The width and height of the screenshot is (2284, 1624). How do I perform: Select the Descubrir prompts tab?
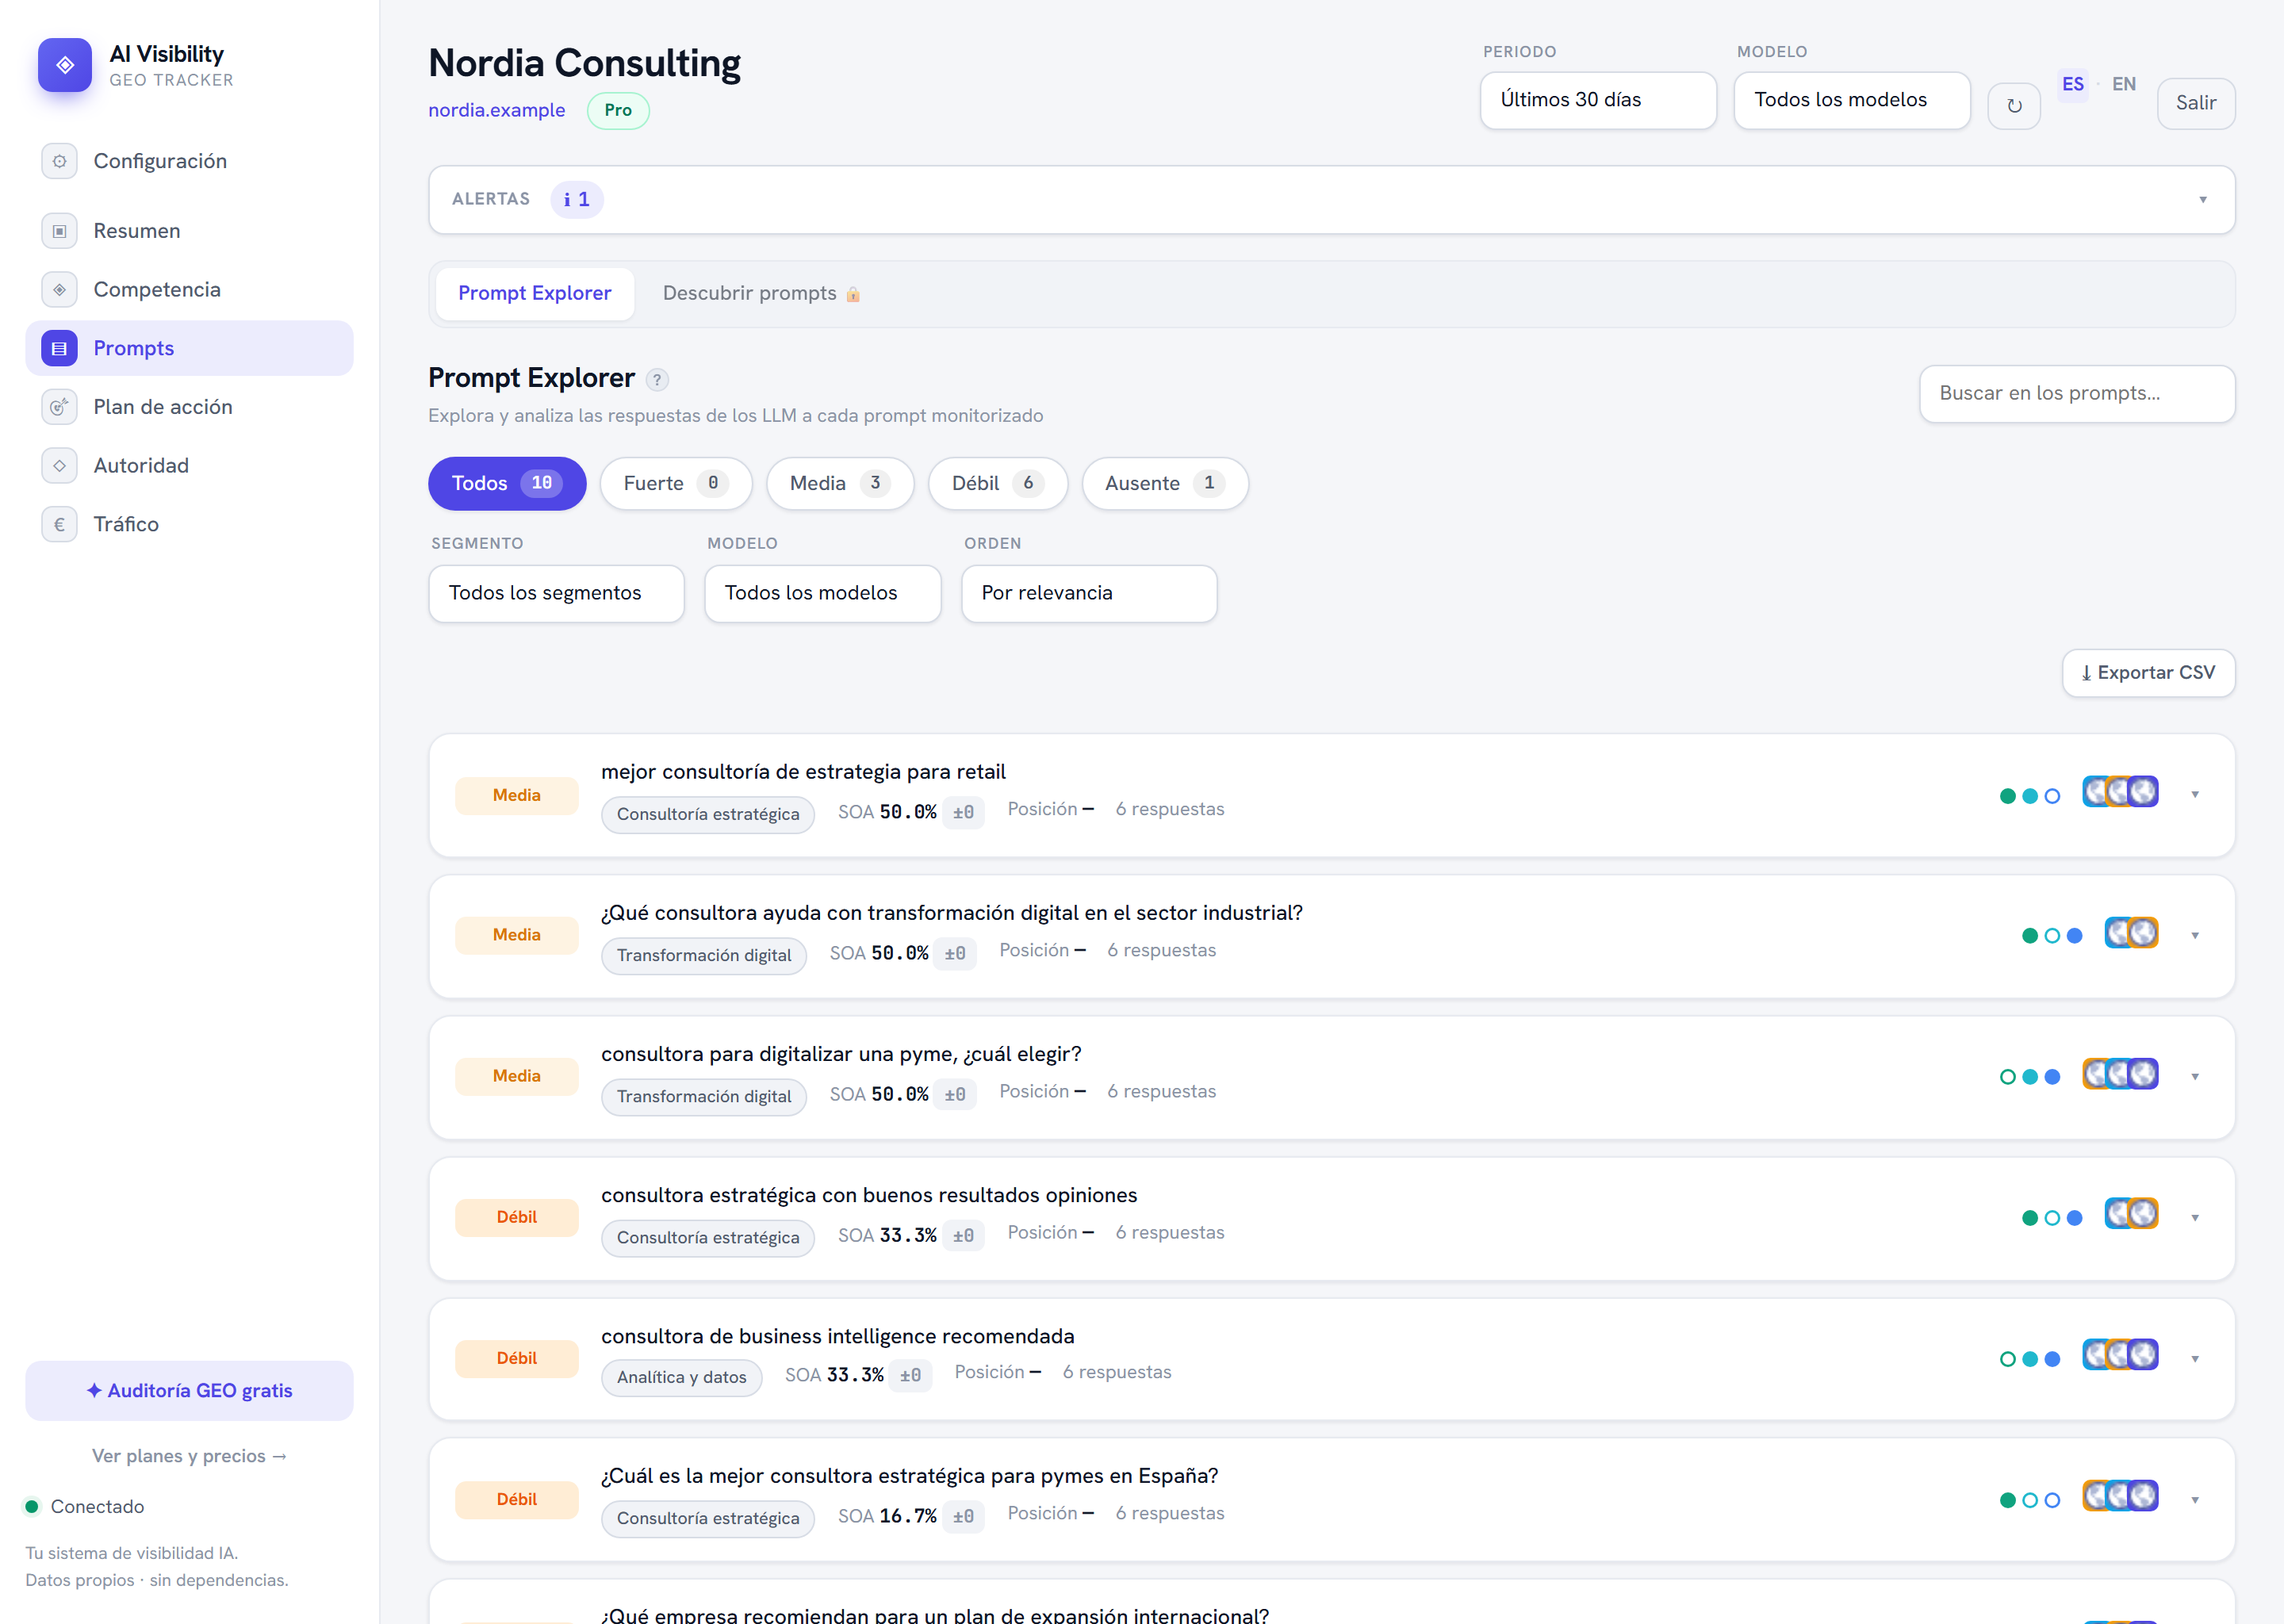[x=761, y=294]
